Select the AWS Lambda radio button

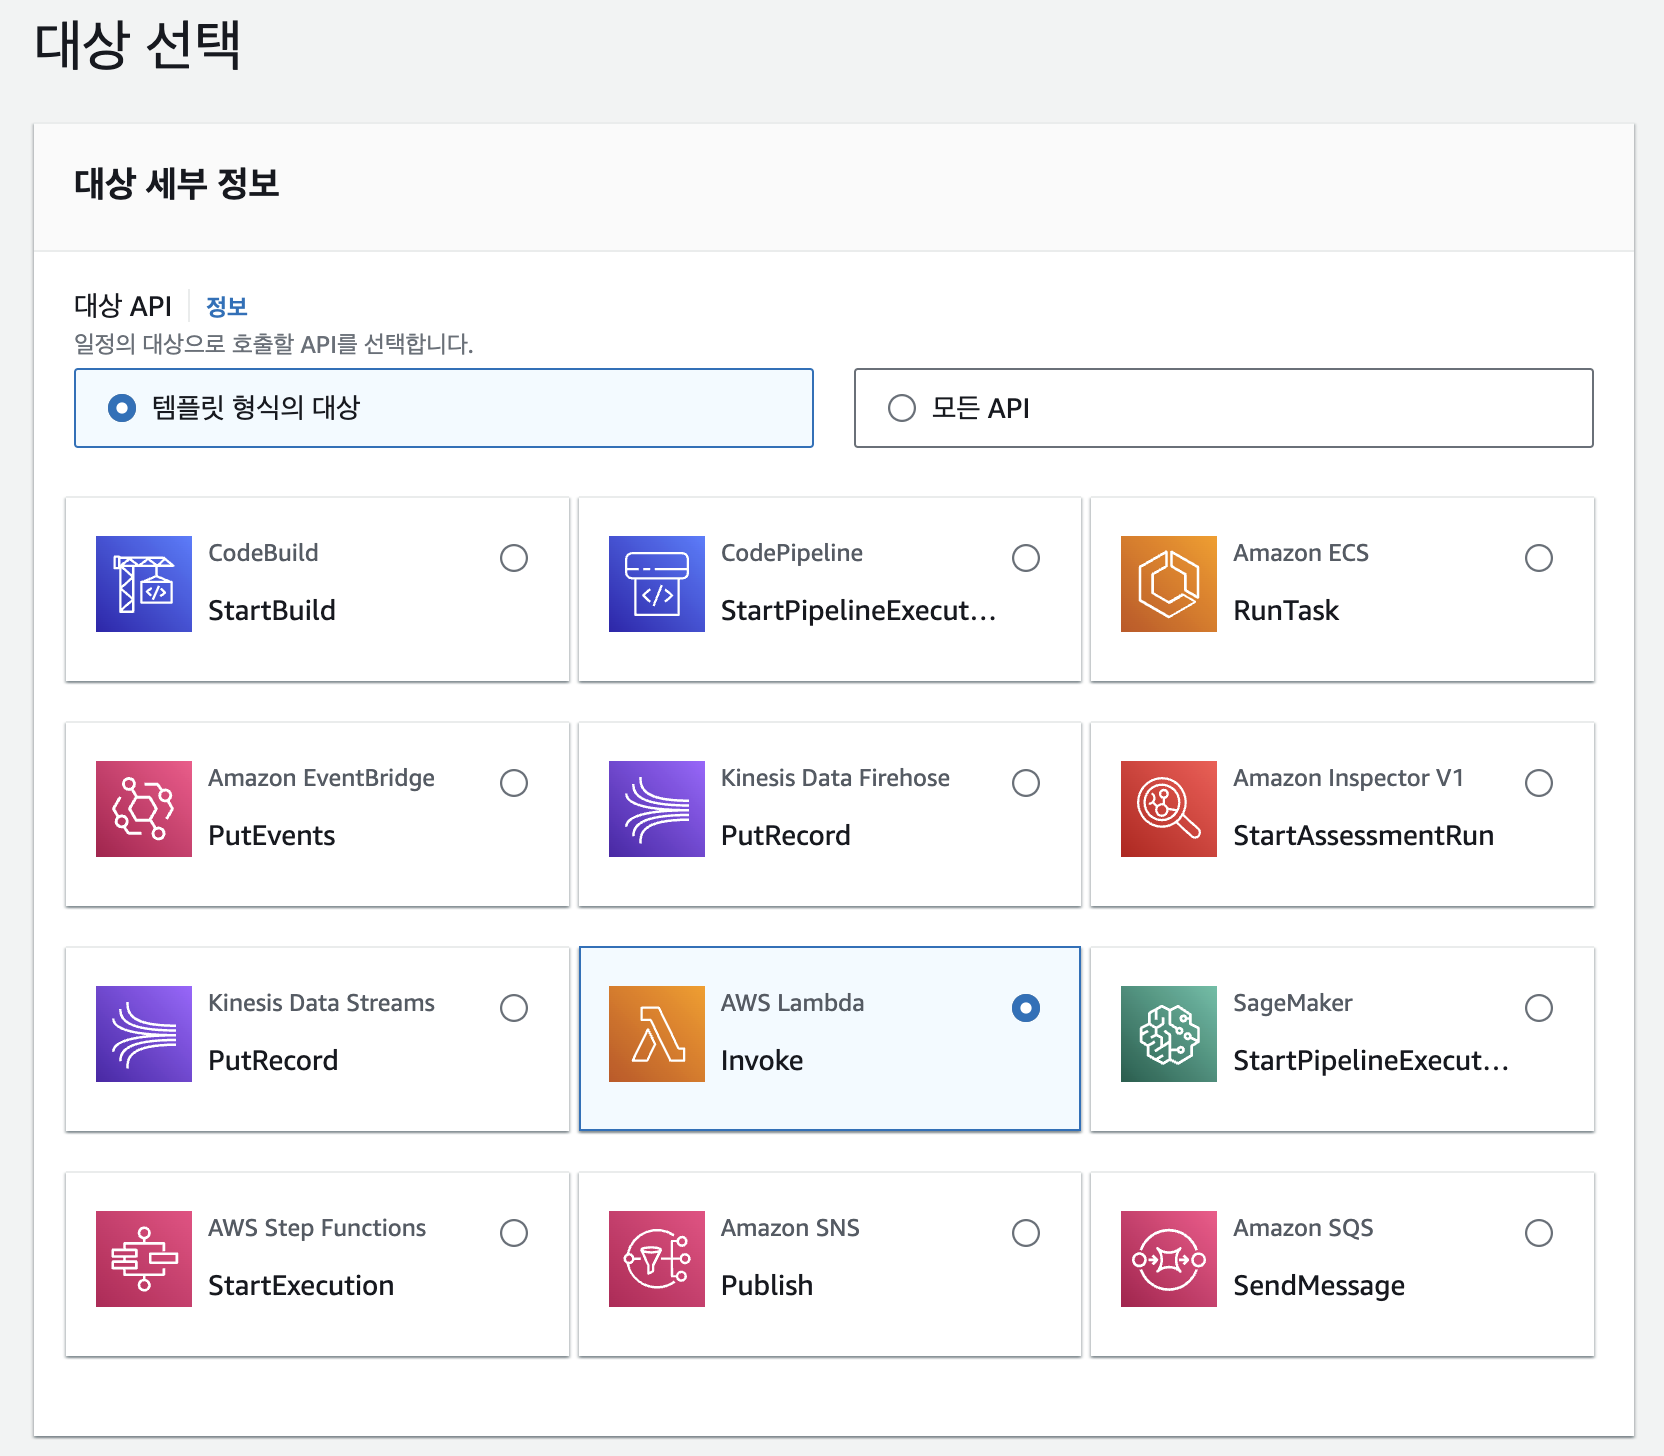pyautogui.click(x=1026, y=1008)
